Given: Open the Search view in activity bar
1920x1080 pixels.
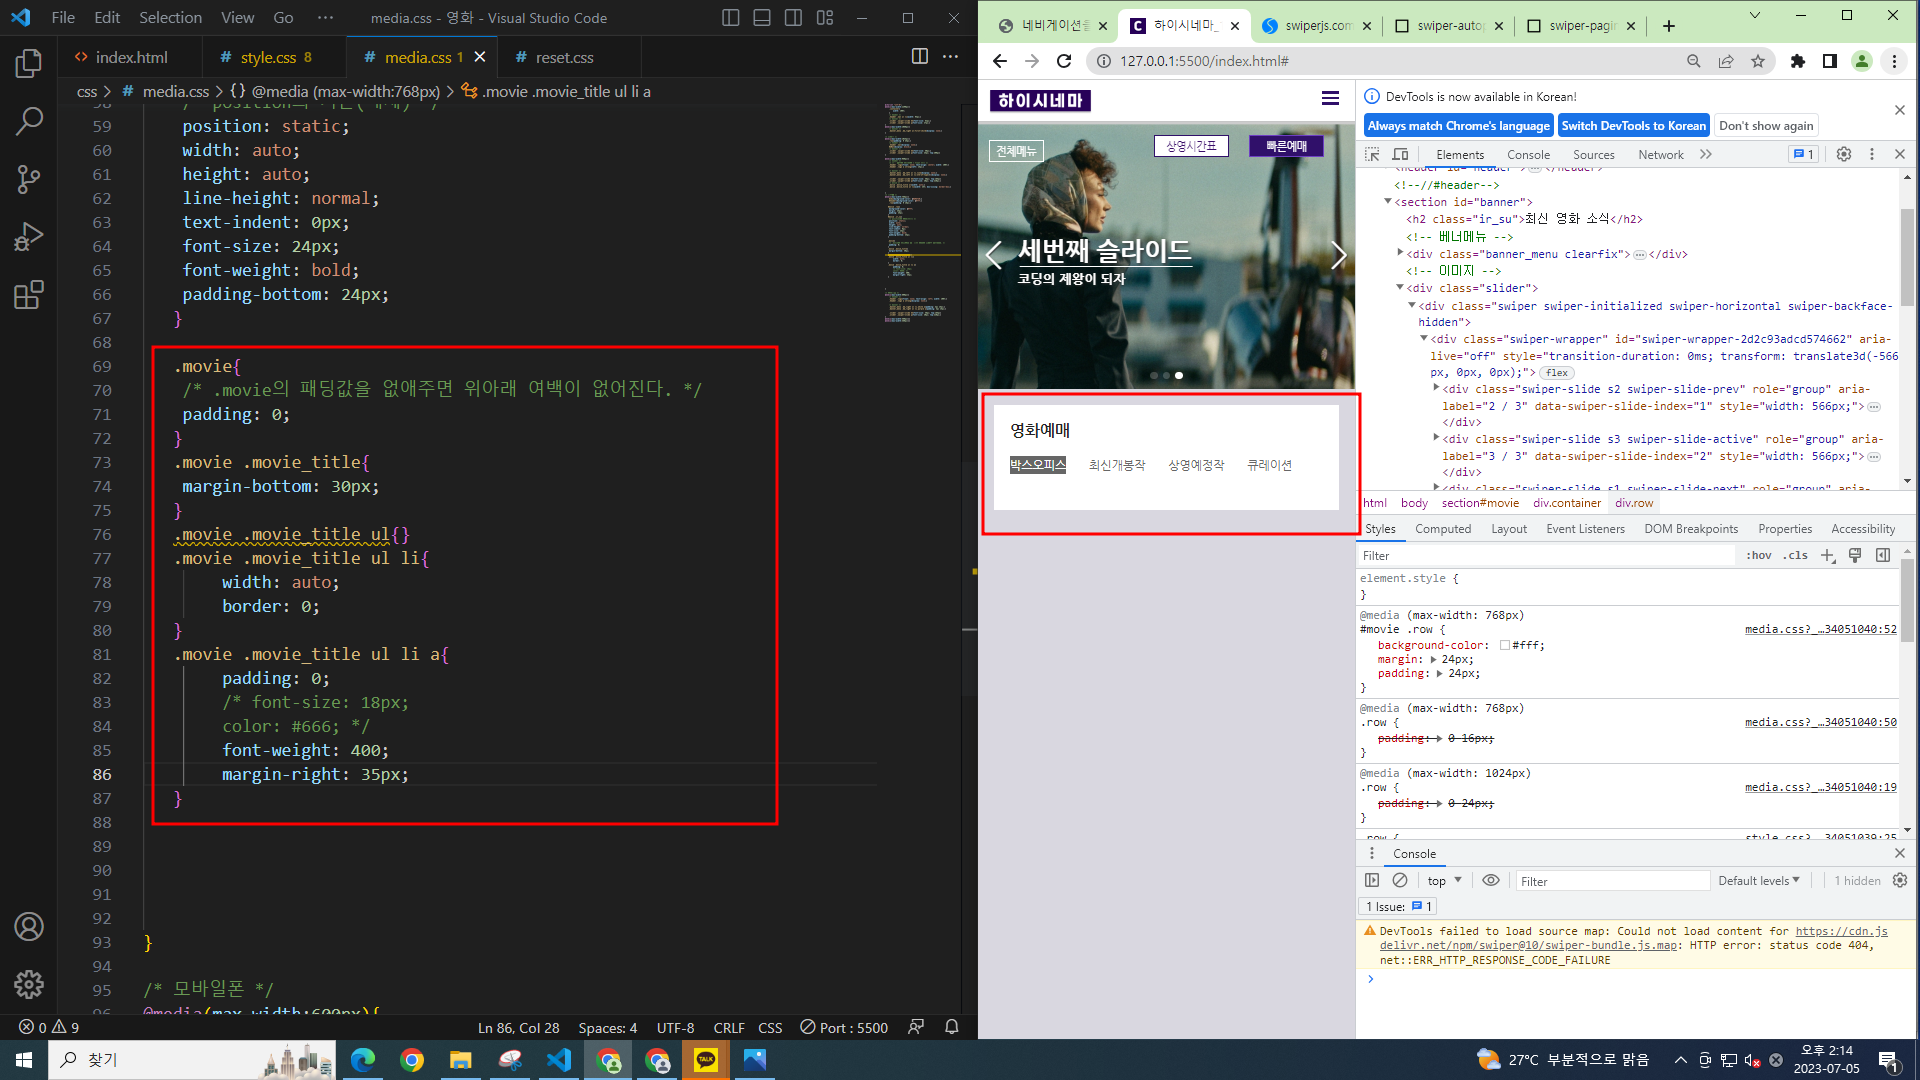Looking at the screenshot, I should pos(29,122).
